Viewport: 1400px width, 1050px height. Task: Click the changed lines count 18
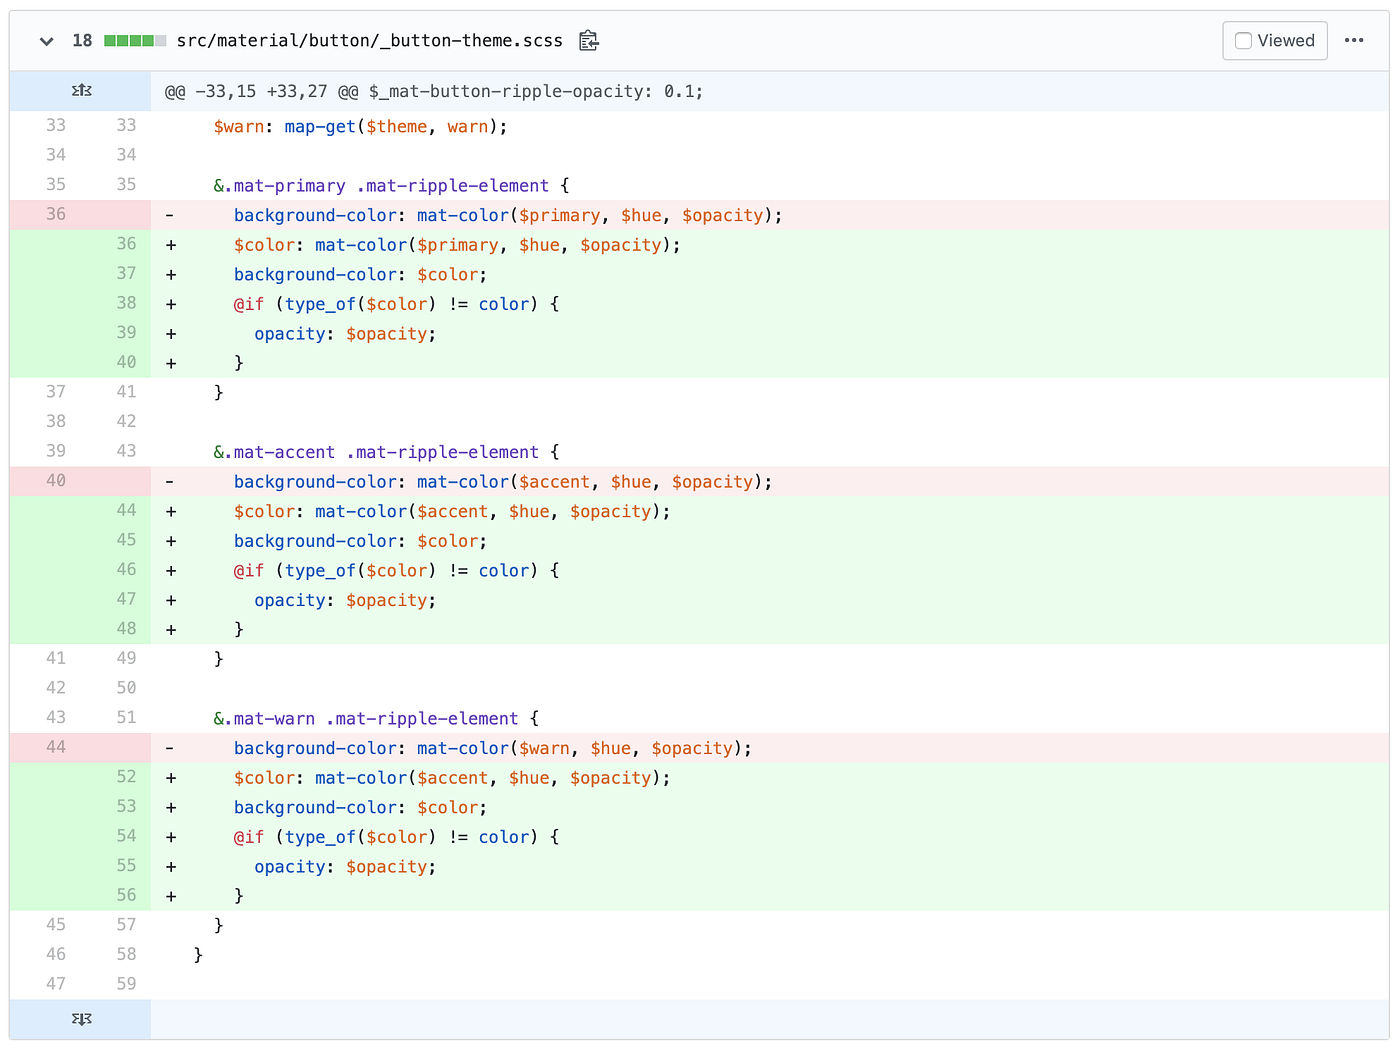(82, 41)
